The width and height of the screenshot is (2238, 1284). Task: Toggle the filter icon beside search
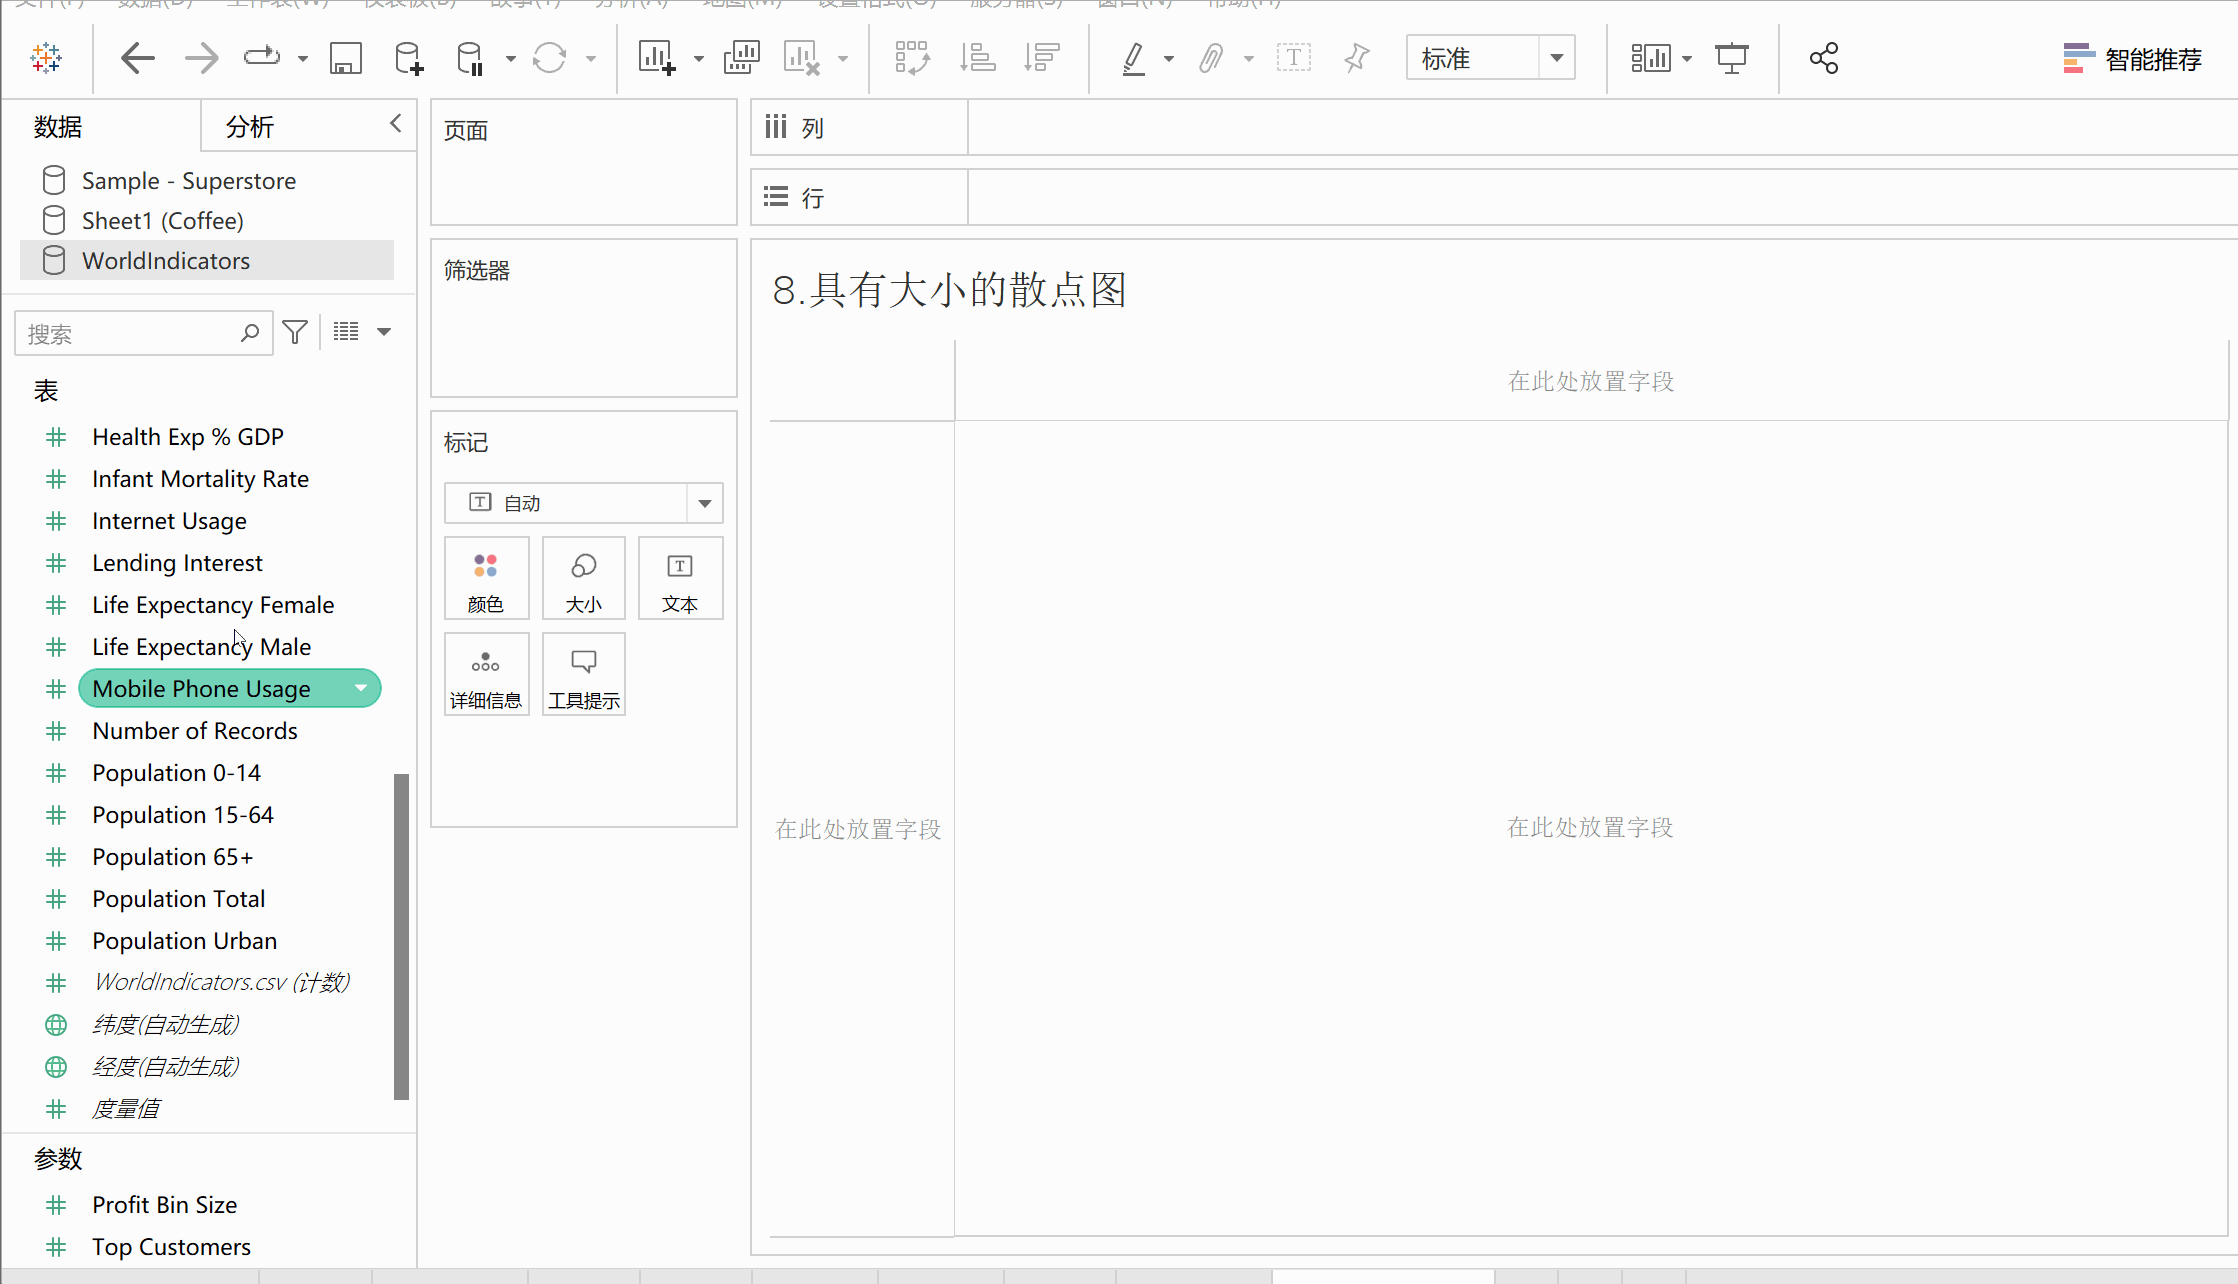coord(295,332)
